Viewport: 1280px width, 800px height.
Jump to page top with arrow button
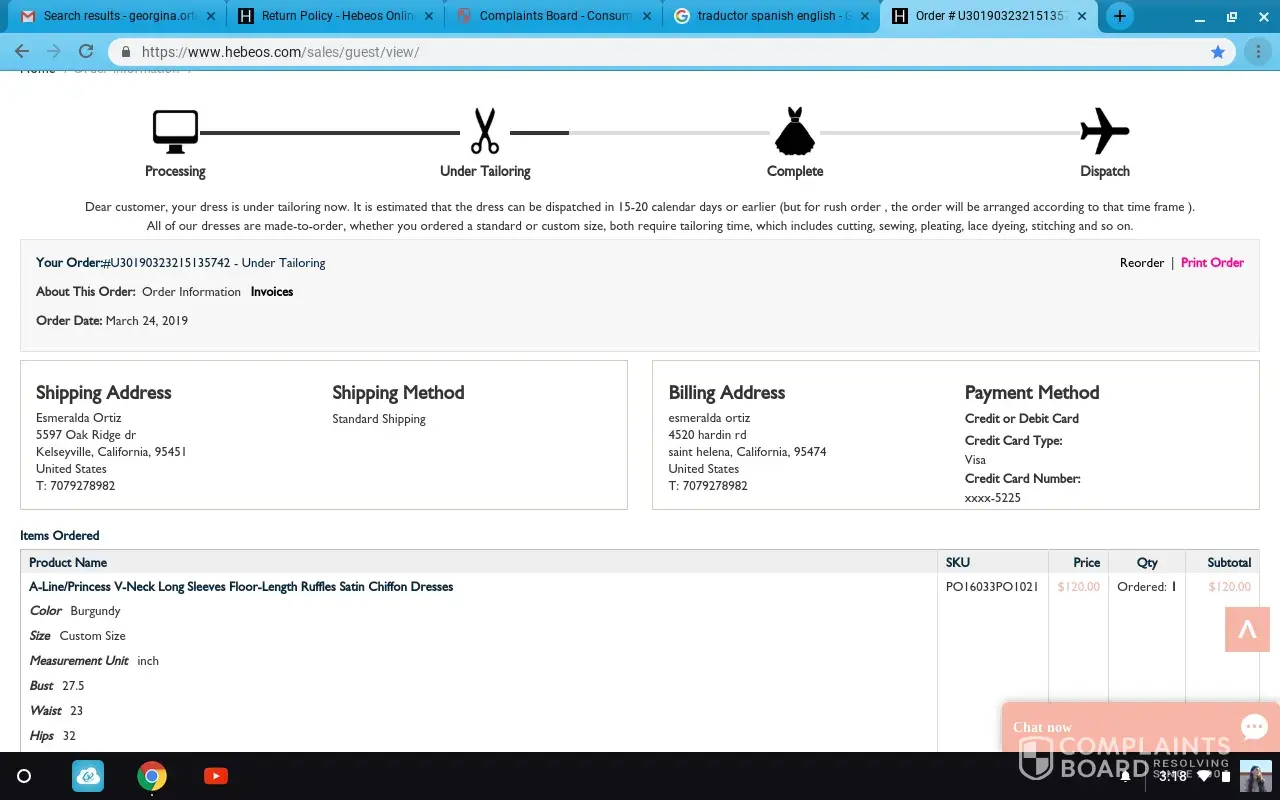[1247, 630]
